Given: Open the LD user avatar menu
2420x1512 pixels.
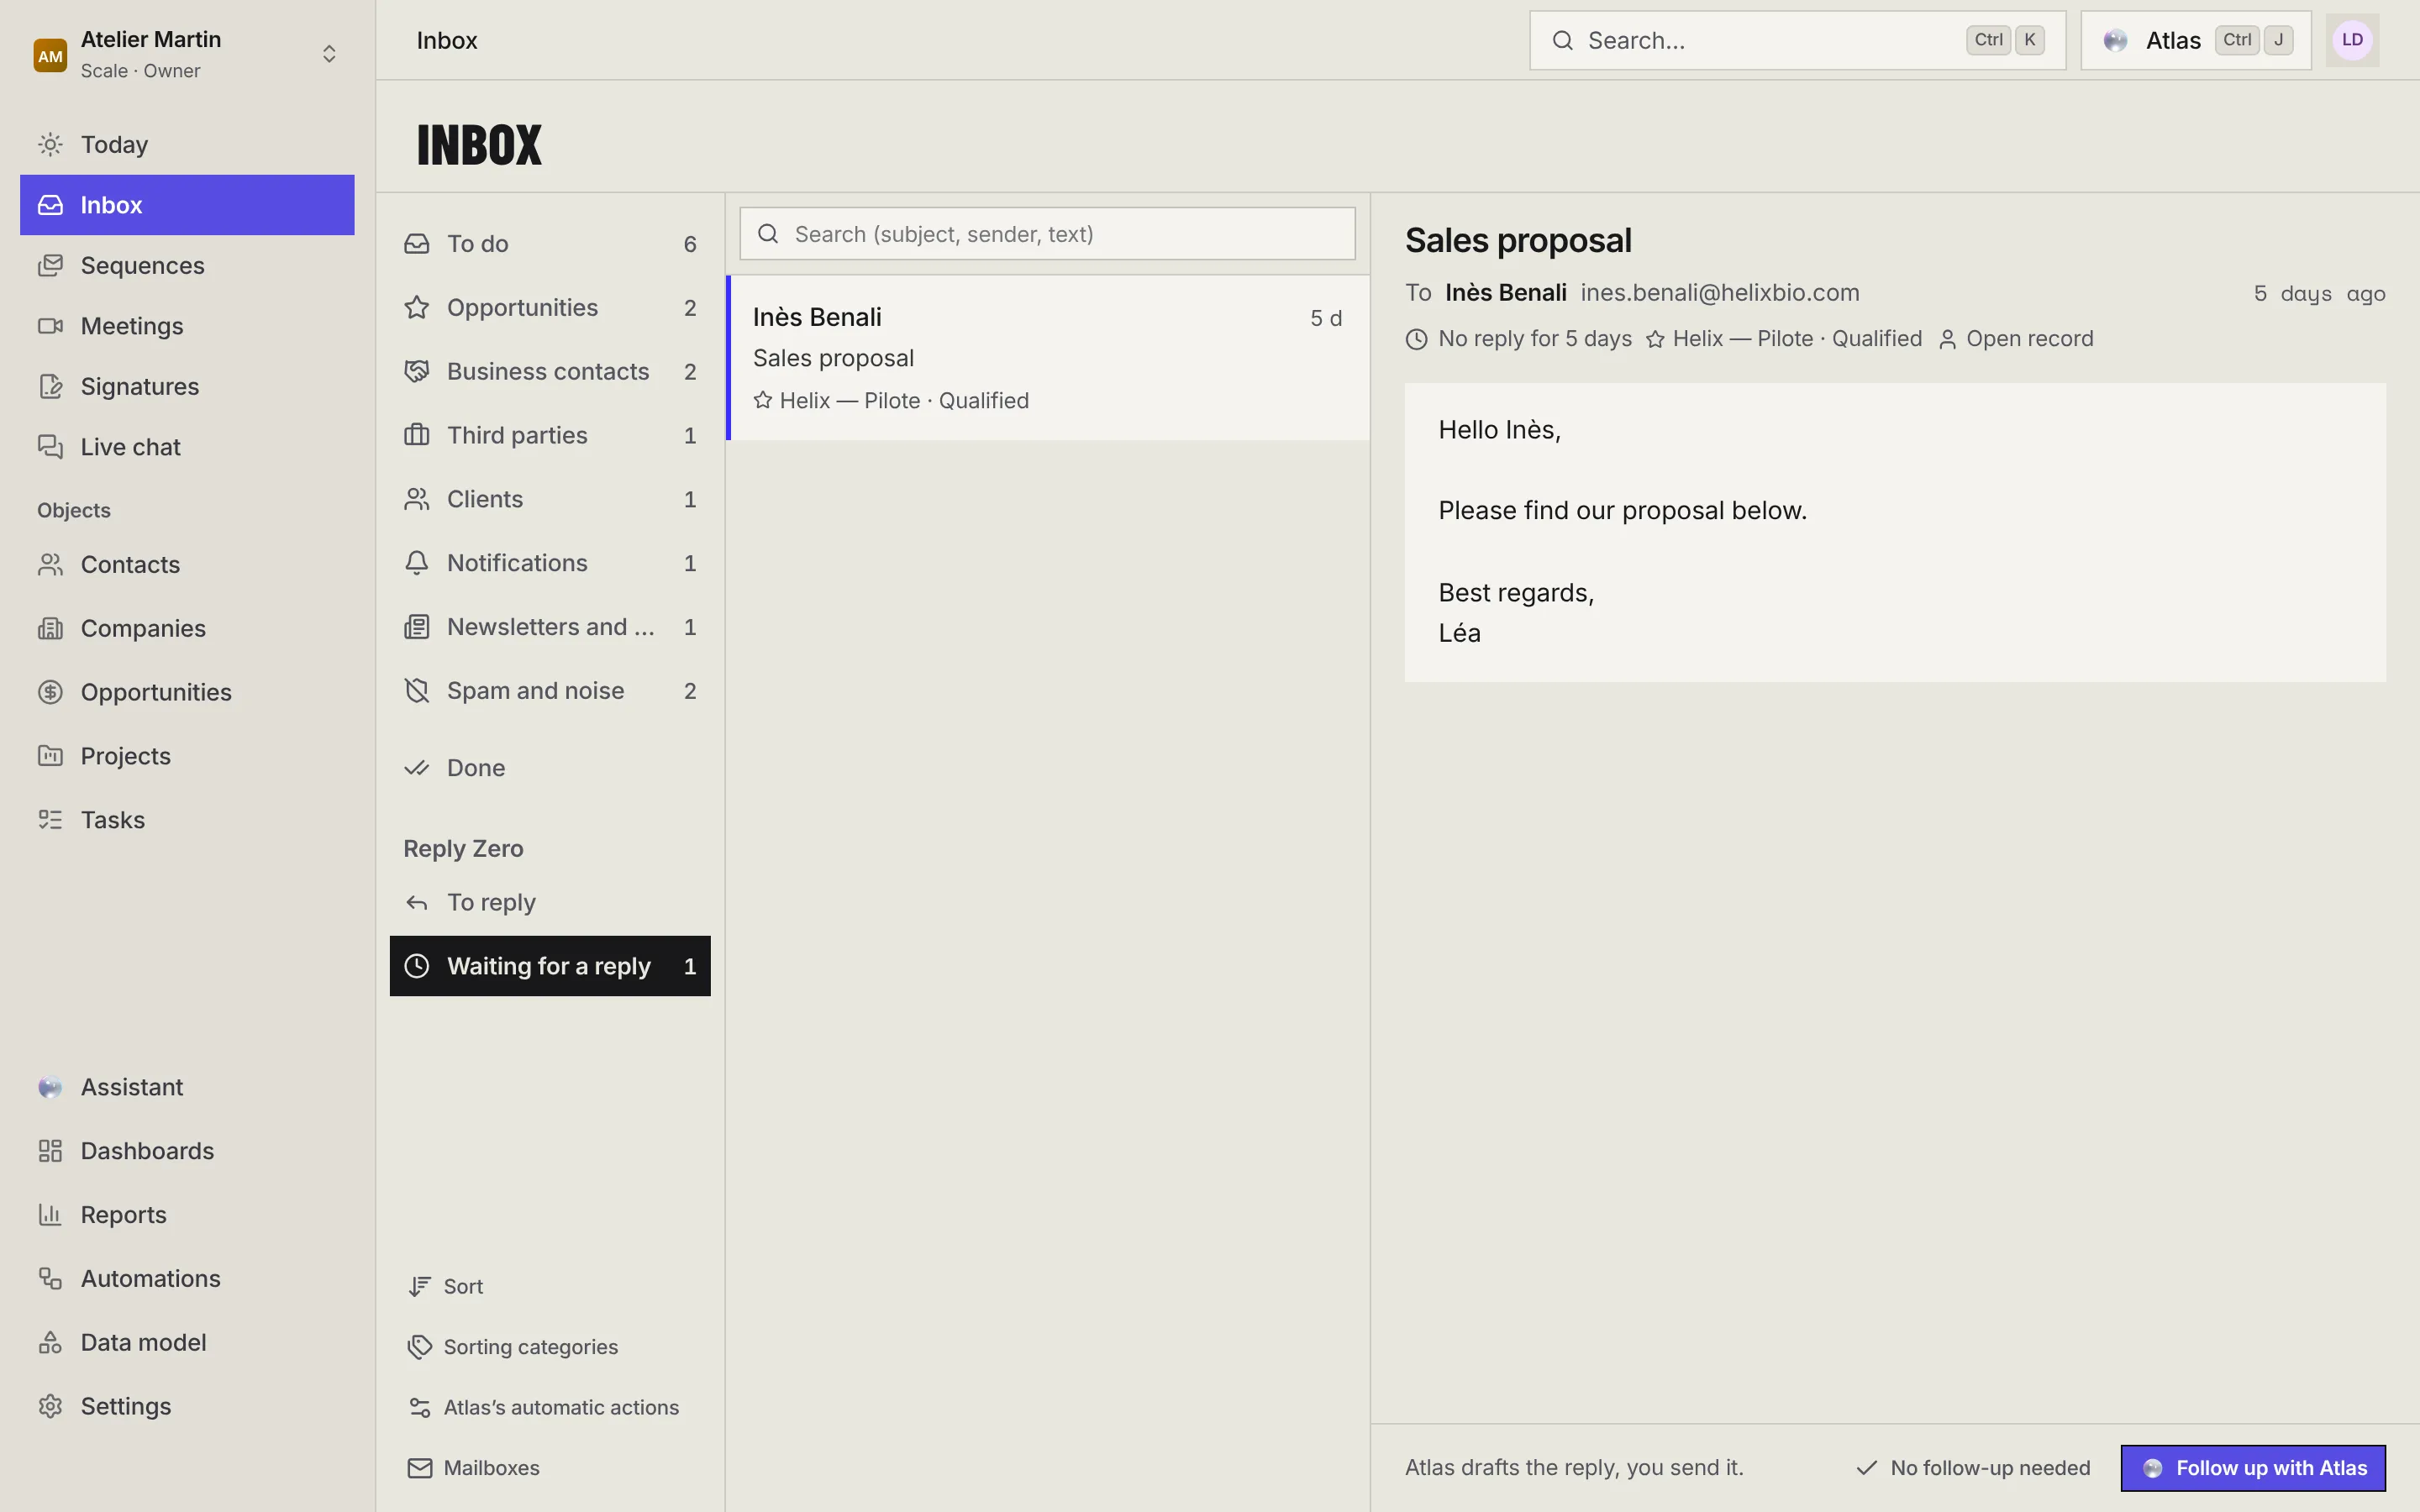Looking at the screenshot, I should click(x=2352, y=41).
